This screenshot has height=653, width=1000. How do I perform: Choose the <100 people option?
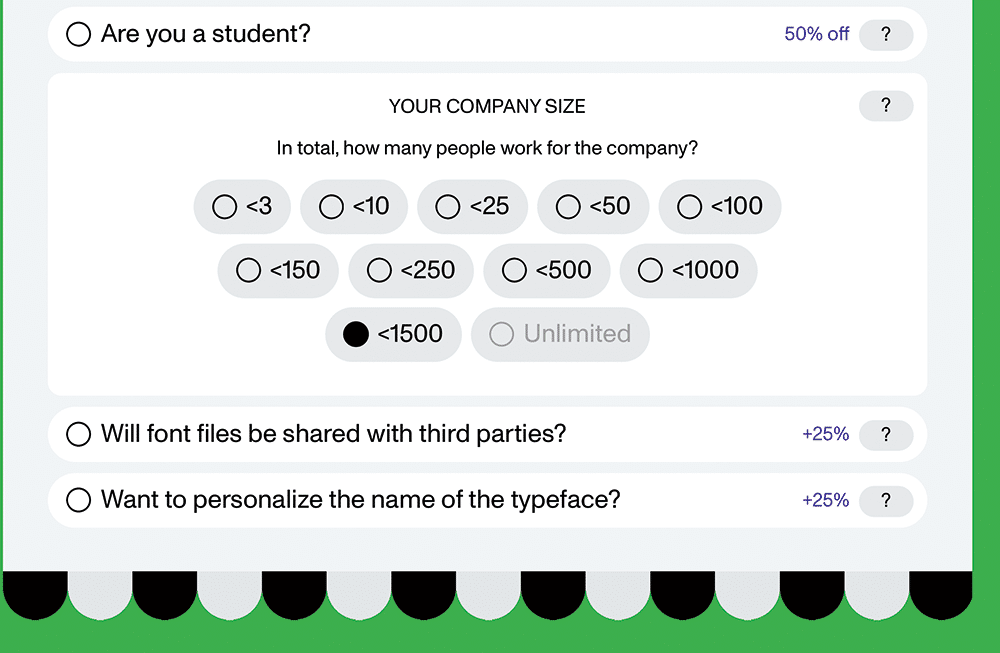tap(719, 206)
